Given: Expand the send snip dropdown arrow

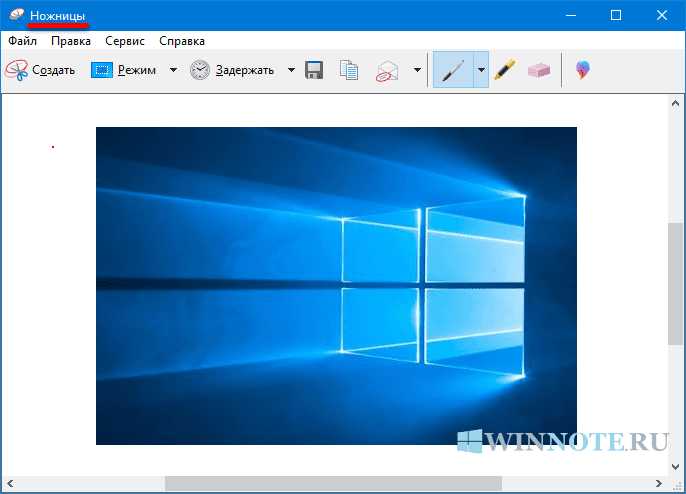Looking at the screenshot, I should [x=417, y=70].
